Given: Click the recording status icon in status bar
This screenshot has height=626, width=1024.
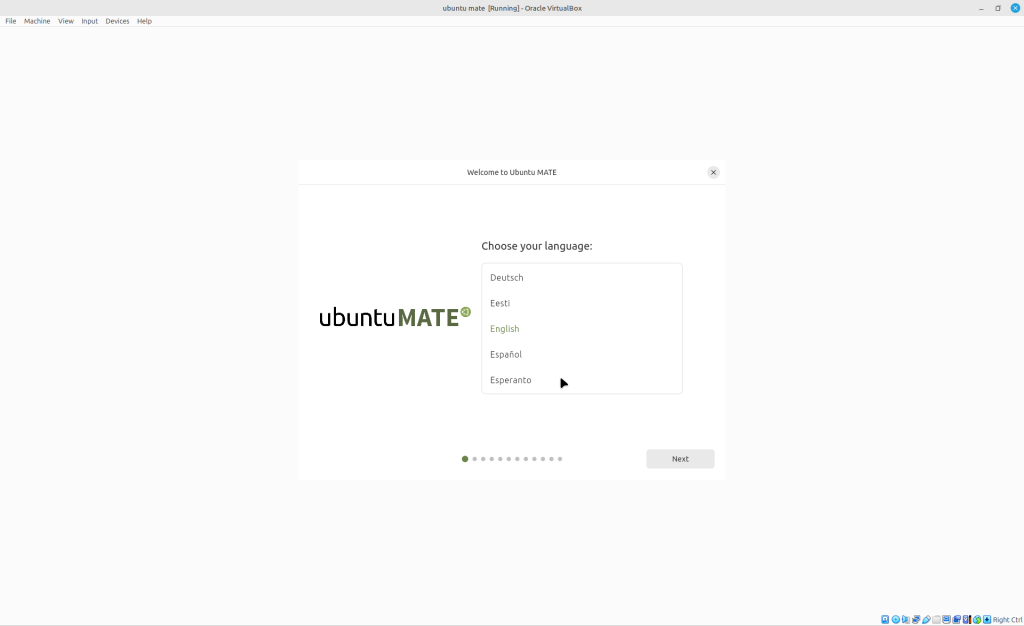Looking at the screenshot, I should (x=957, y=619).
